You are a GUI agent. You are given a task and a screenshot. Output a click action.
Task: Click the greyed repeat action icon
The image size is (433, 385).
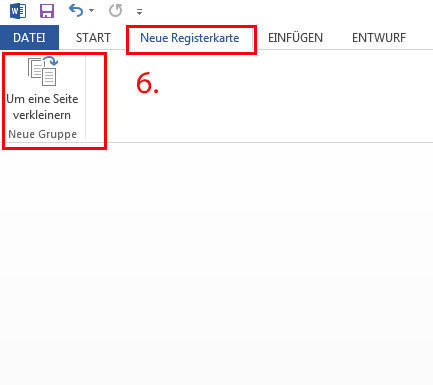point(115,11)
